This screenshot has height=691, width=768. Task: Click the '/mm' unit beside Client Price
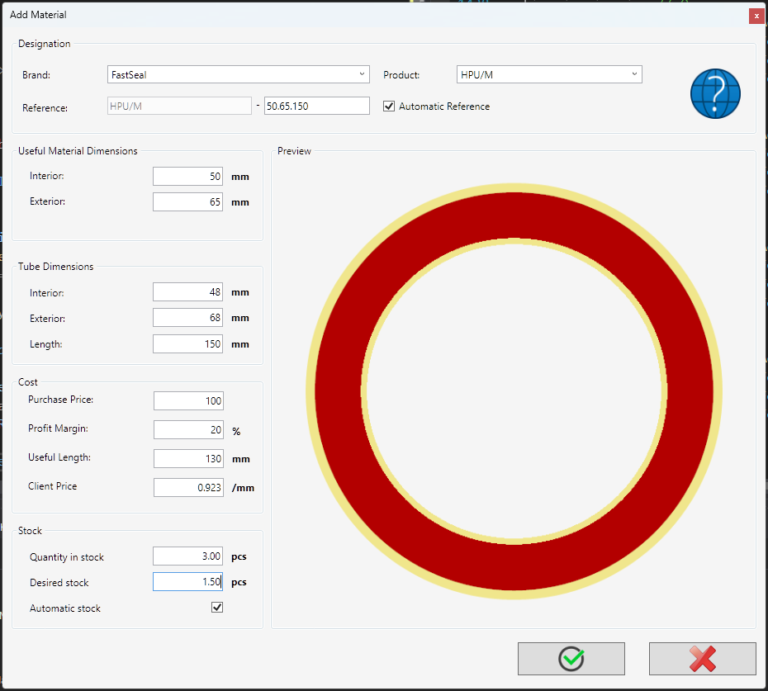243,488
